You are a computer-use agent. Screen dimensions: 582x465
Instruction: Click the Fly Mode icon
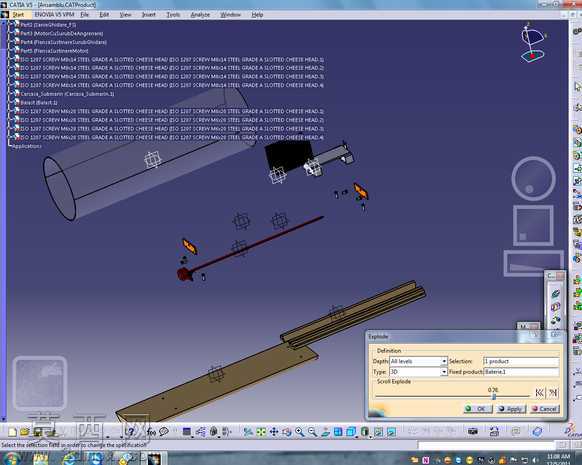pyautogui.click(x=248, y=432)
